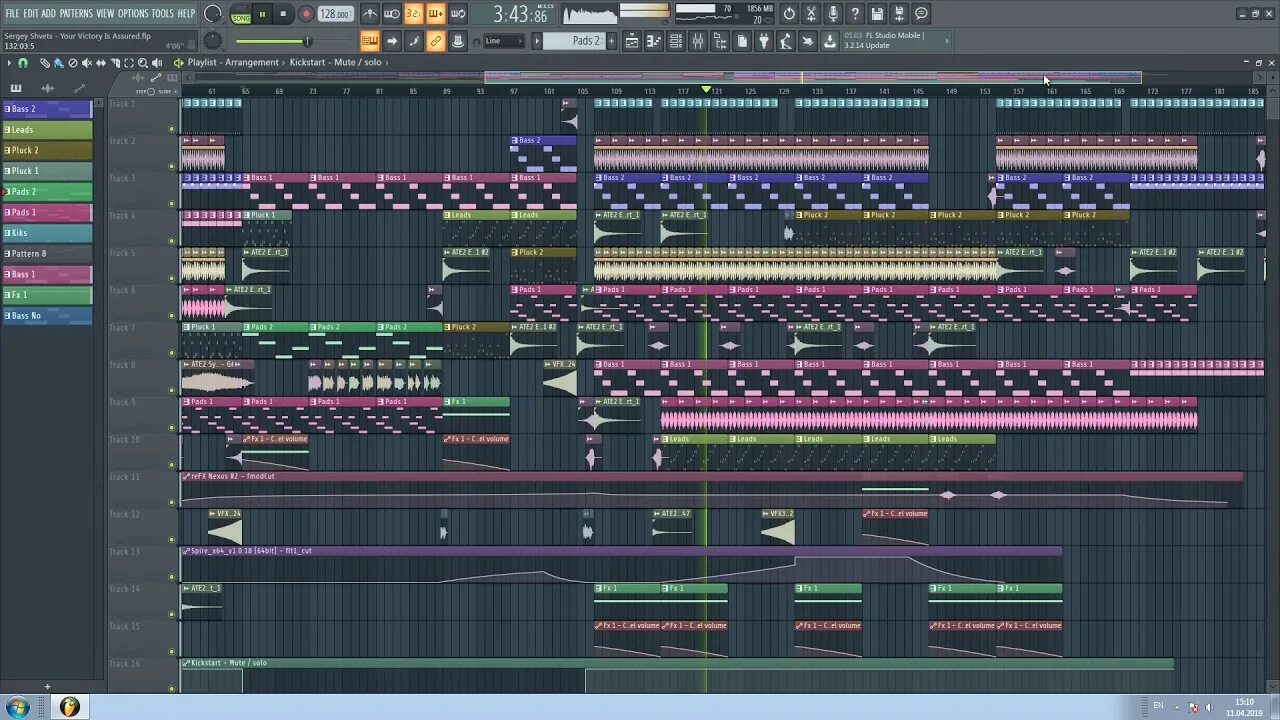Stop playback in transport
The width and height of the screenshot is (1280, 720).
point(284,14)
